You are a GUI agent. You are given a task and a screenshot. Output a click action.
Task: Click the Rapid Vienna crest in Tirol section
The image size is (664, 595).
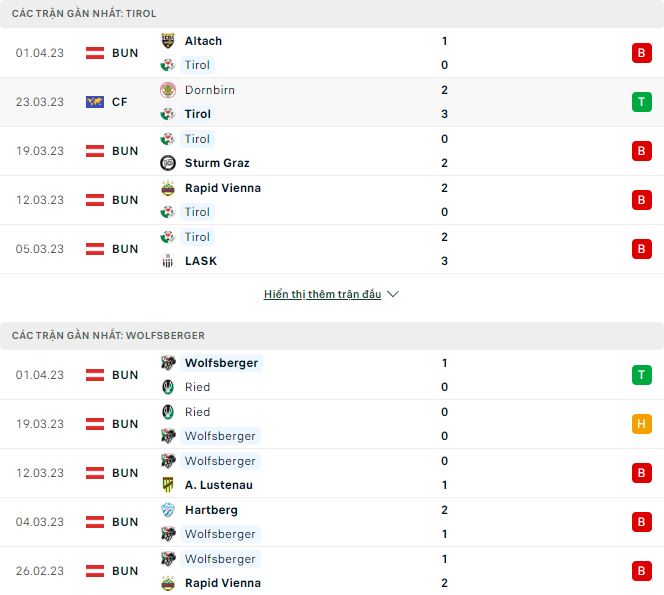click(x=168, y=188)
